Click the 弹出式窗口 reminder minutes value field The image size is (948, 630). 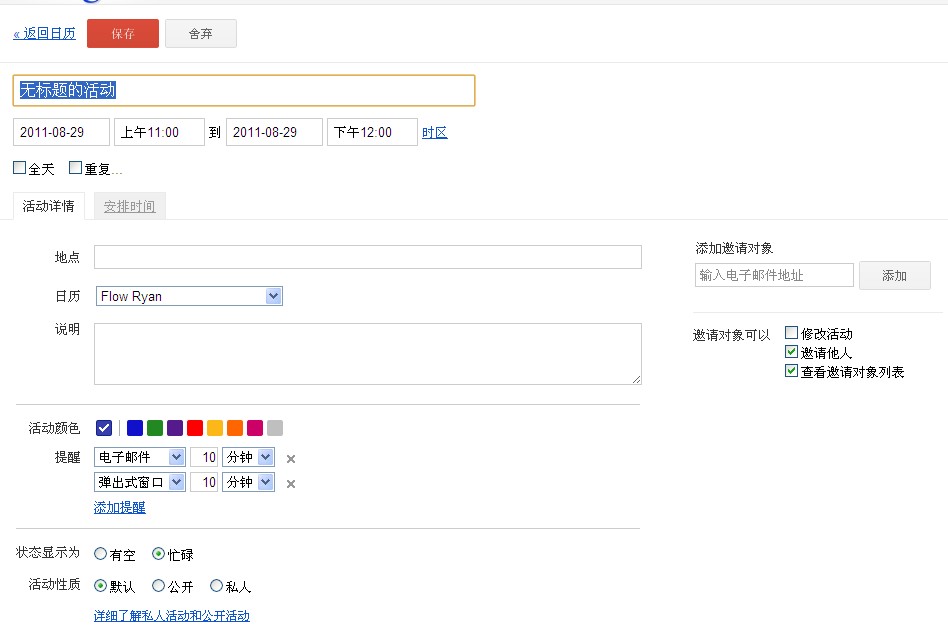pos(204,482)
